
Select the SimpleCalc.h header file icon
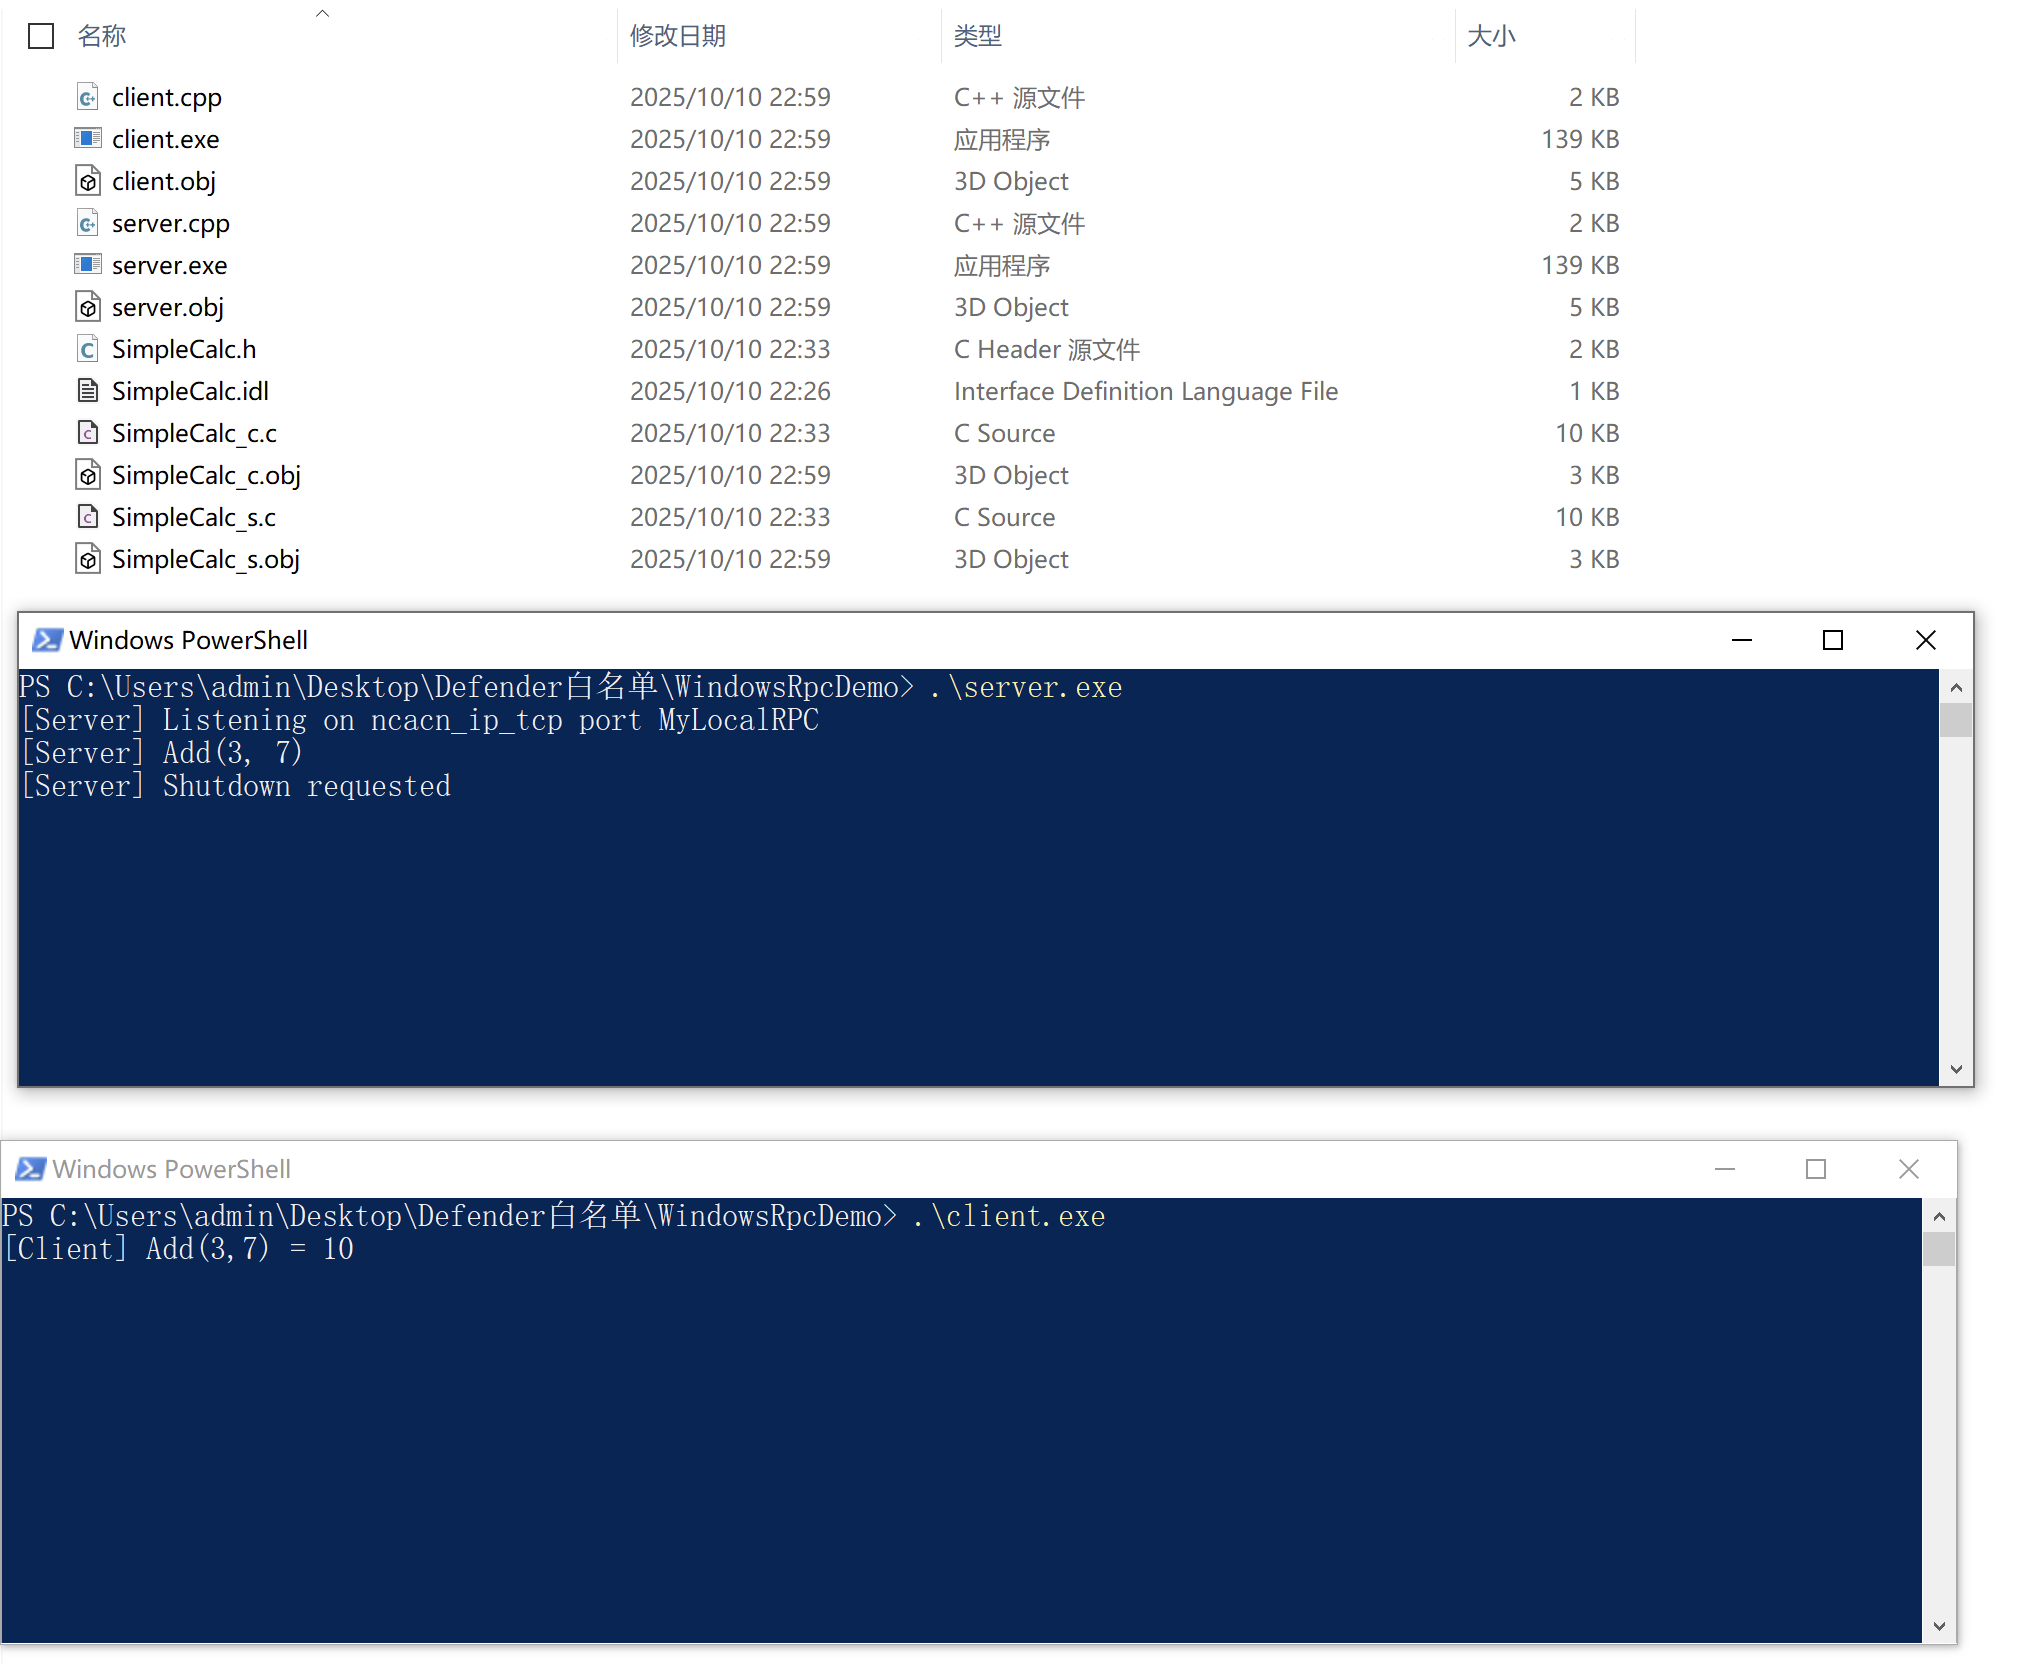(88, 349)
